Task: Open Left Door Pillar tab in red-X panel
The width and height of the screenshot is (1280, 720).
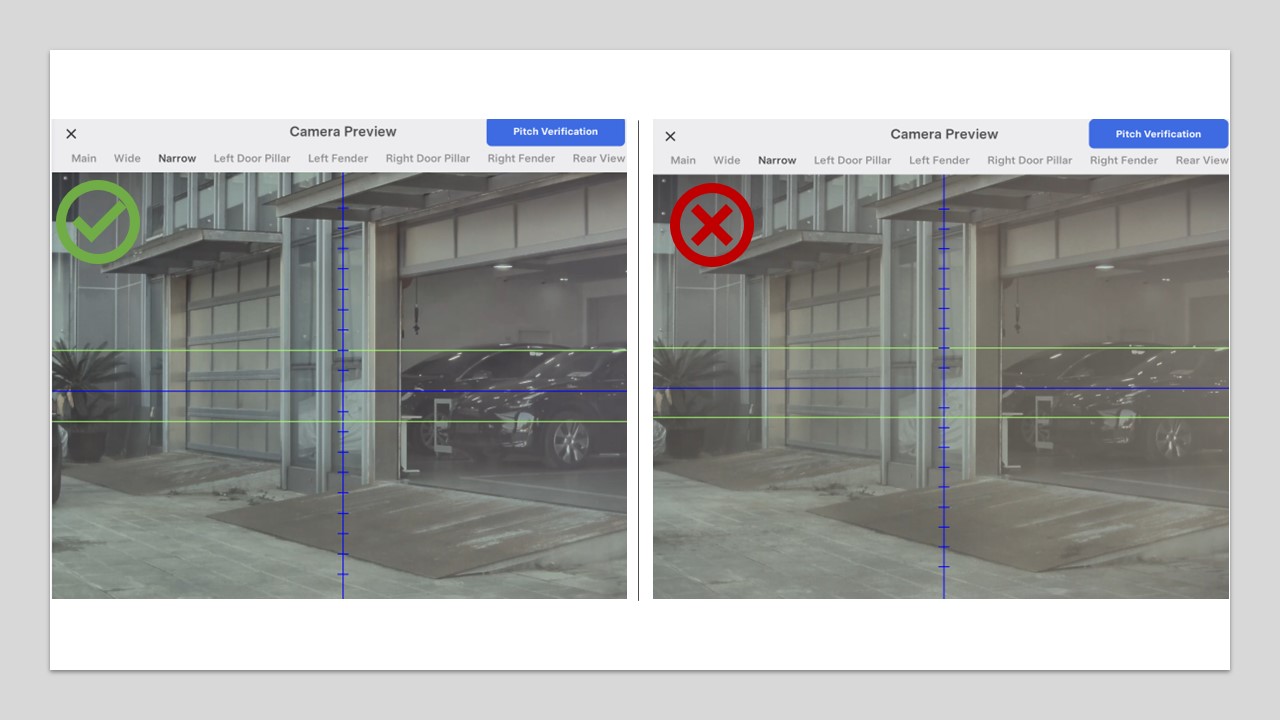Action: (x=852, y=161)
